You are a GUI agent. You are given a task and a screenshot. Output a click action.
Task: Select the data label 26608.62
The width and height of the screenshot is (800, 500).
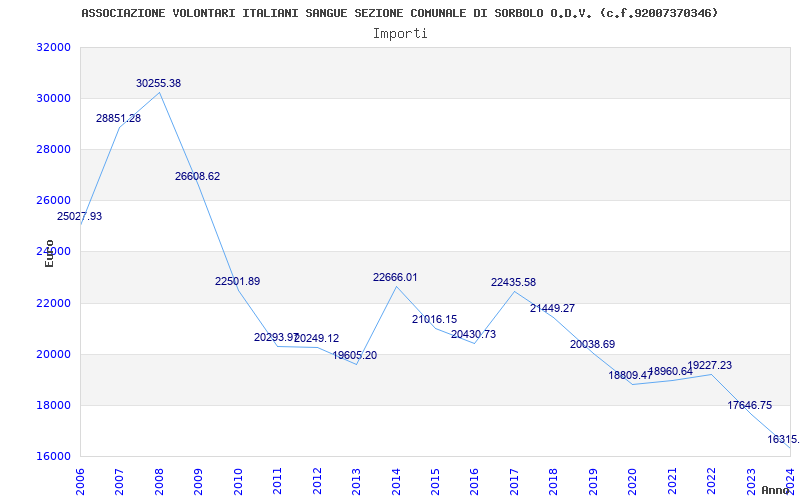pyautogui.click(x=197, y=177)
